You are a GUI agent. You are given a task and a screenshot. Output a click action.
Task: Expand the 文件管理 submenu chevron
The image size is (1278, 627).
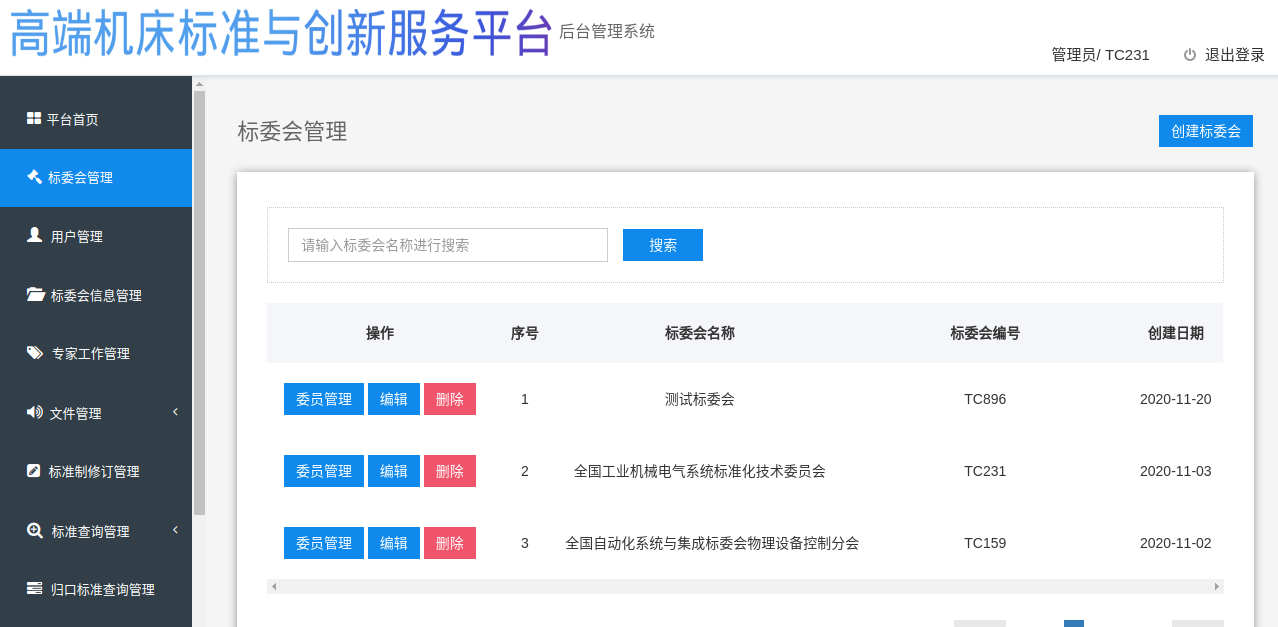pos(175,412)
